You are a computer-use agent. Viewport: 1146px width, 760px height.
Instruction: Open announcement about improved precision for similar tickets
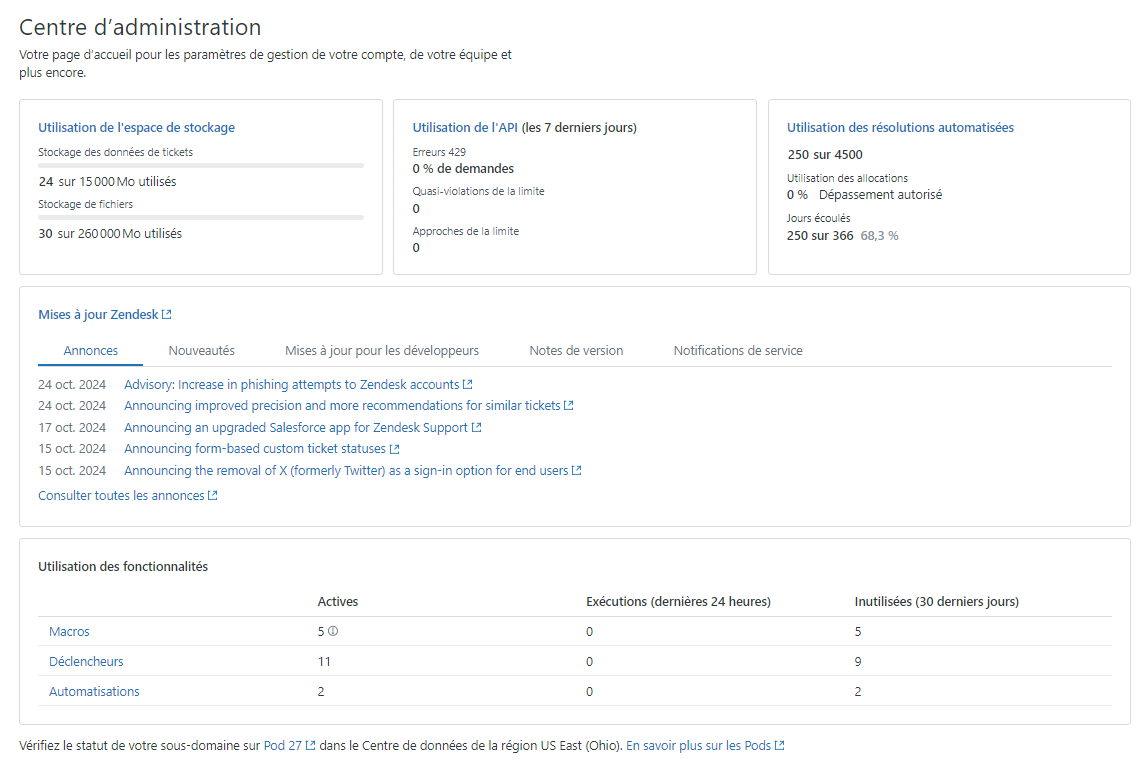[342, 406]
